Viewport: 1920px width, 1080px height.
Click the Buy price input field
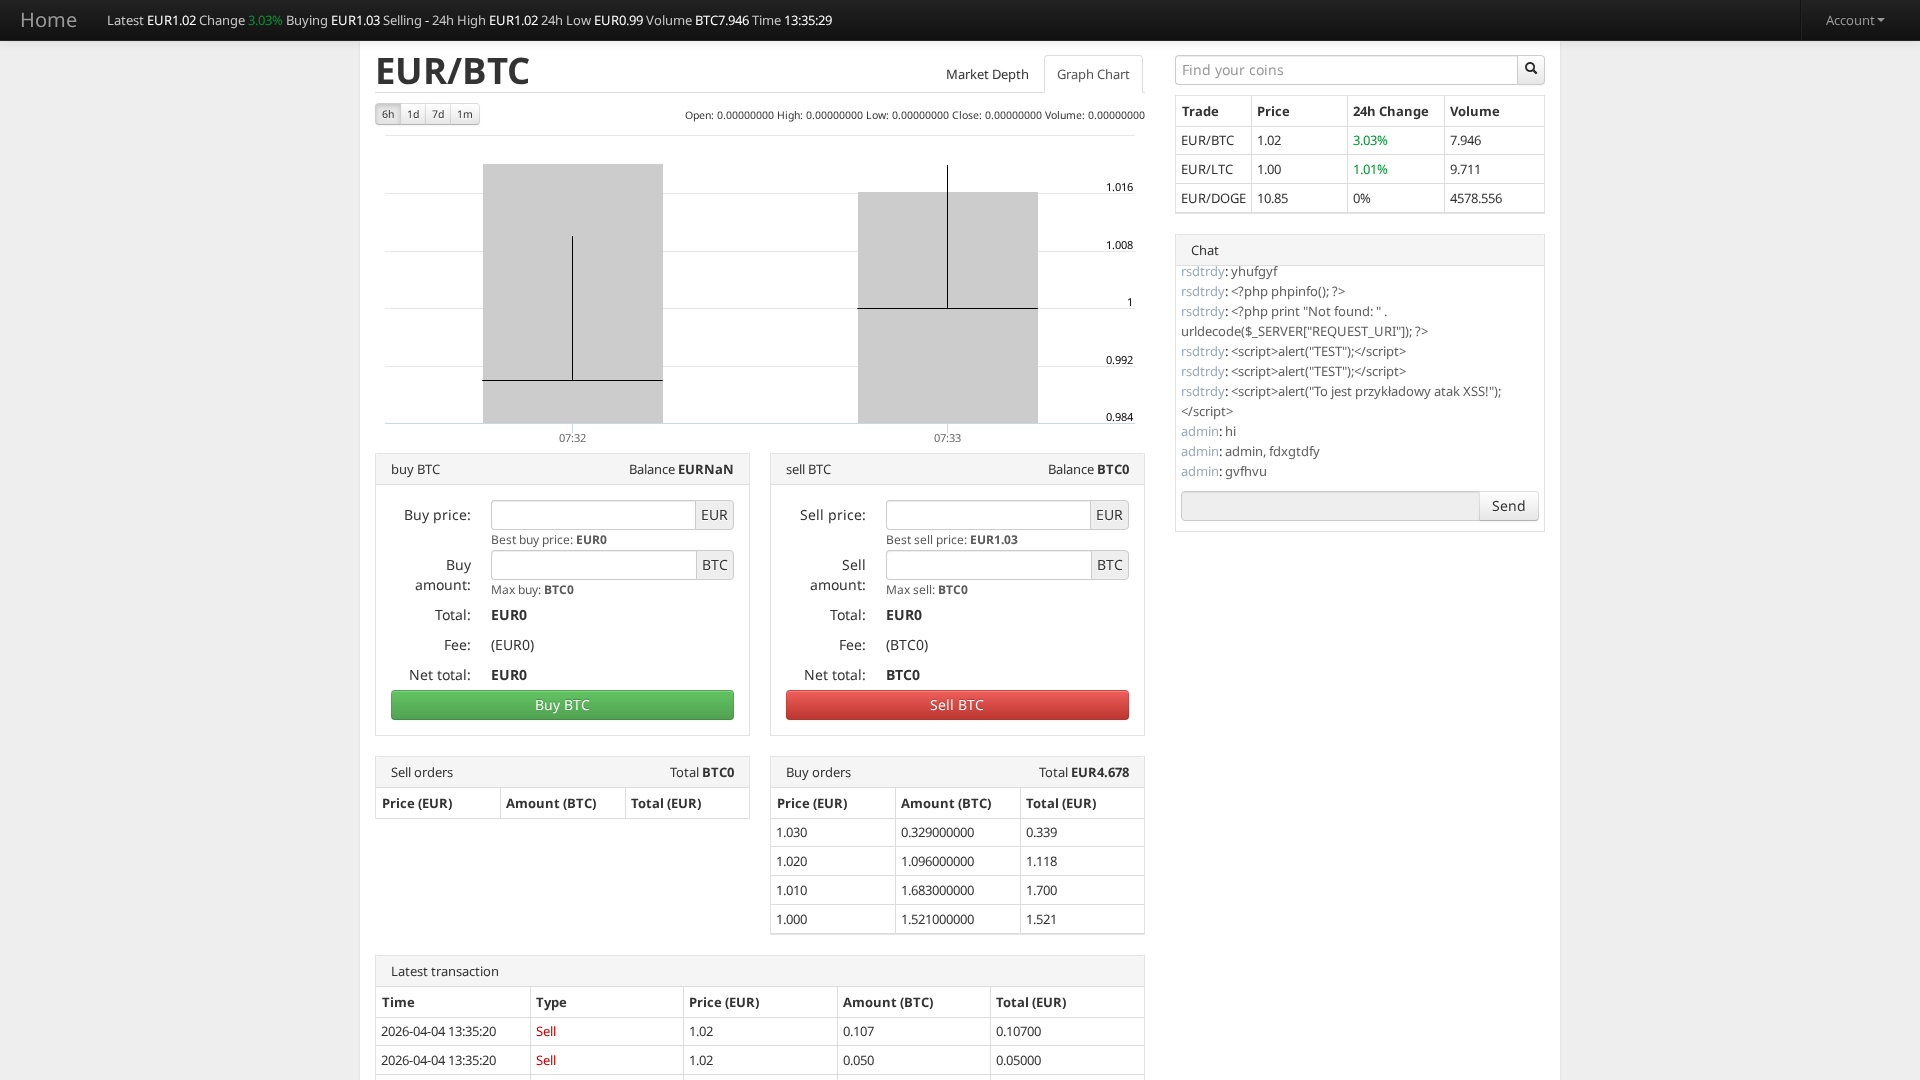(592, 514)
